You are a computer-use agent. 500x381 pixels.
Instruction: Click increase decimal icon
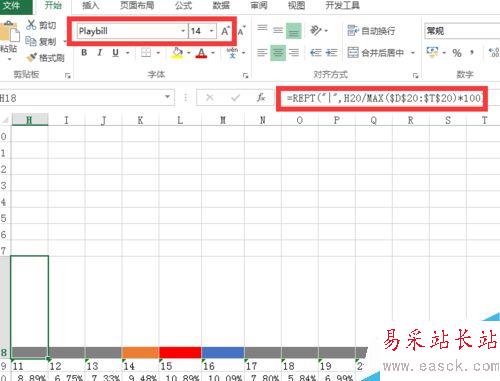(x=494, y=53)
